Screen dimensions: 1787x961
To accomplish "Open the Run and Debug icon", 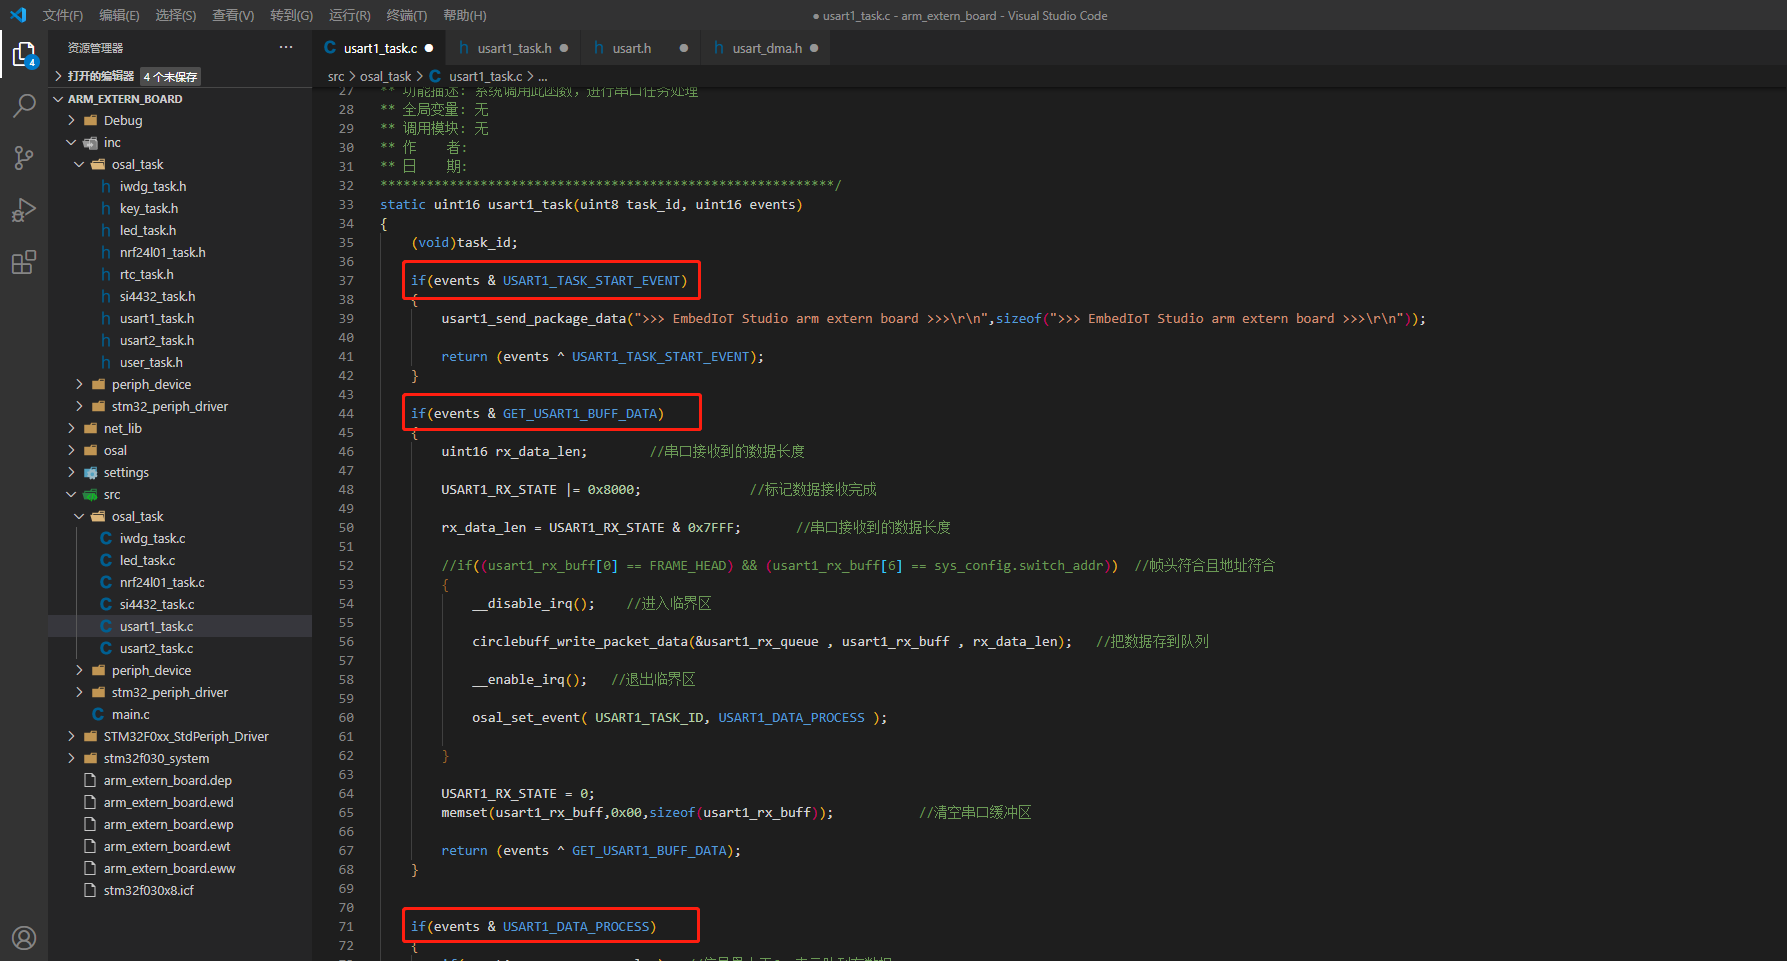I will pyautogui.click(x=24, y=210).
